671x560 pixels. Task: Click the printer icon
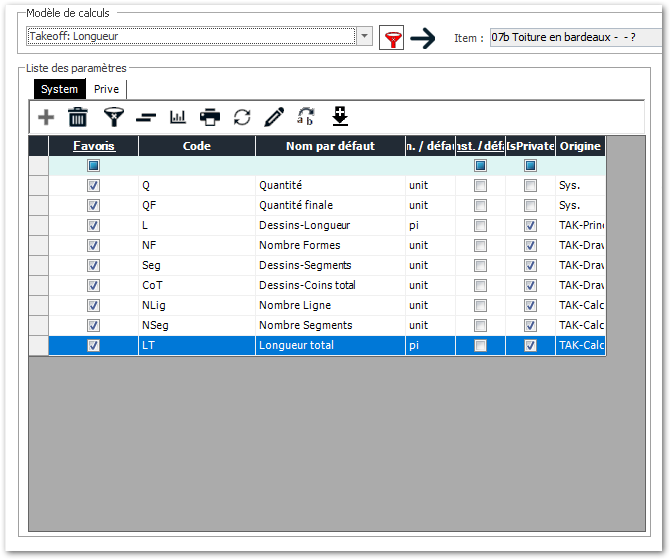point(210,117)
